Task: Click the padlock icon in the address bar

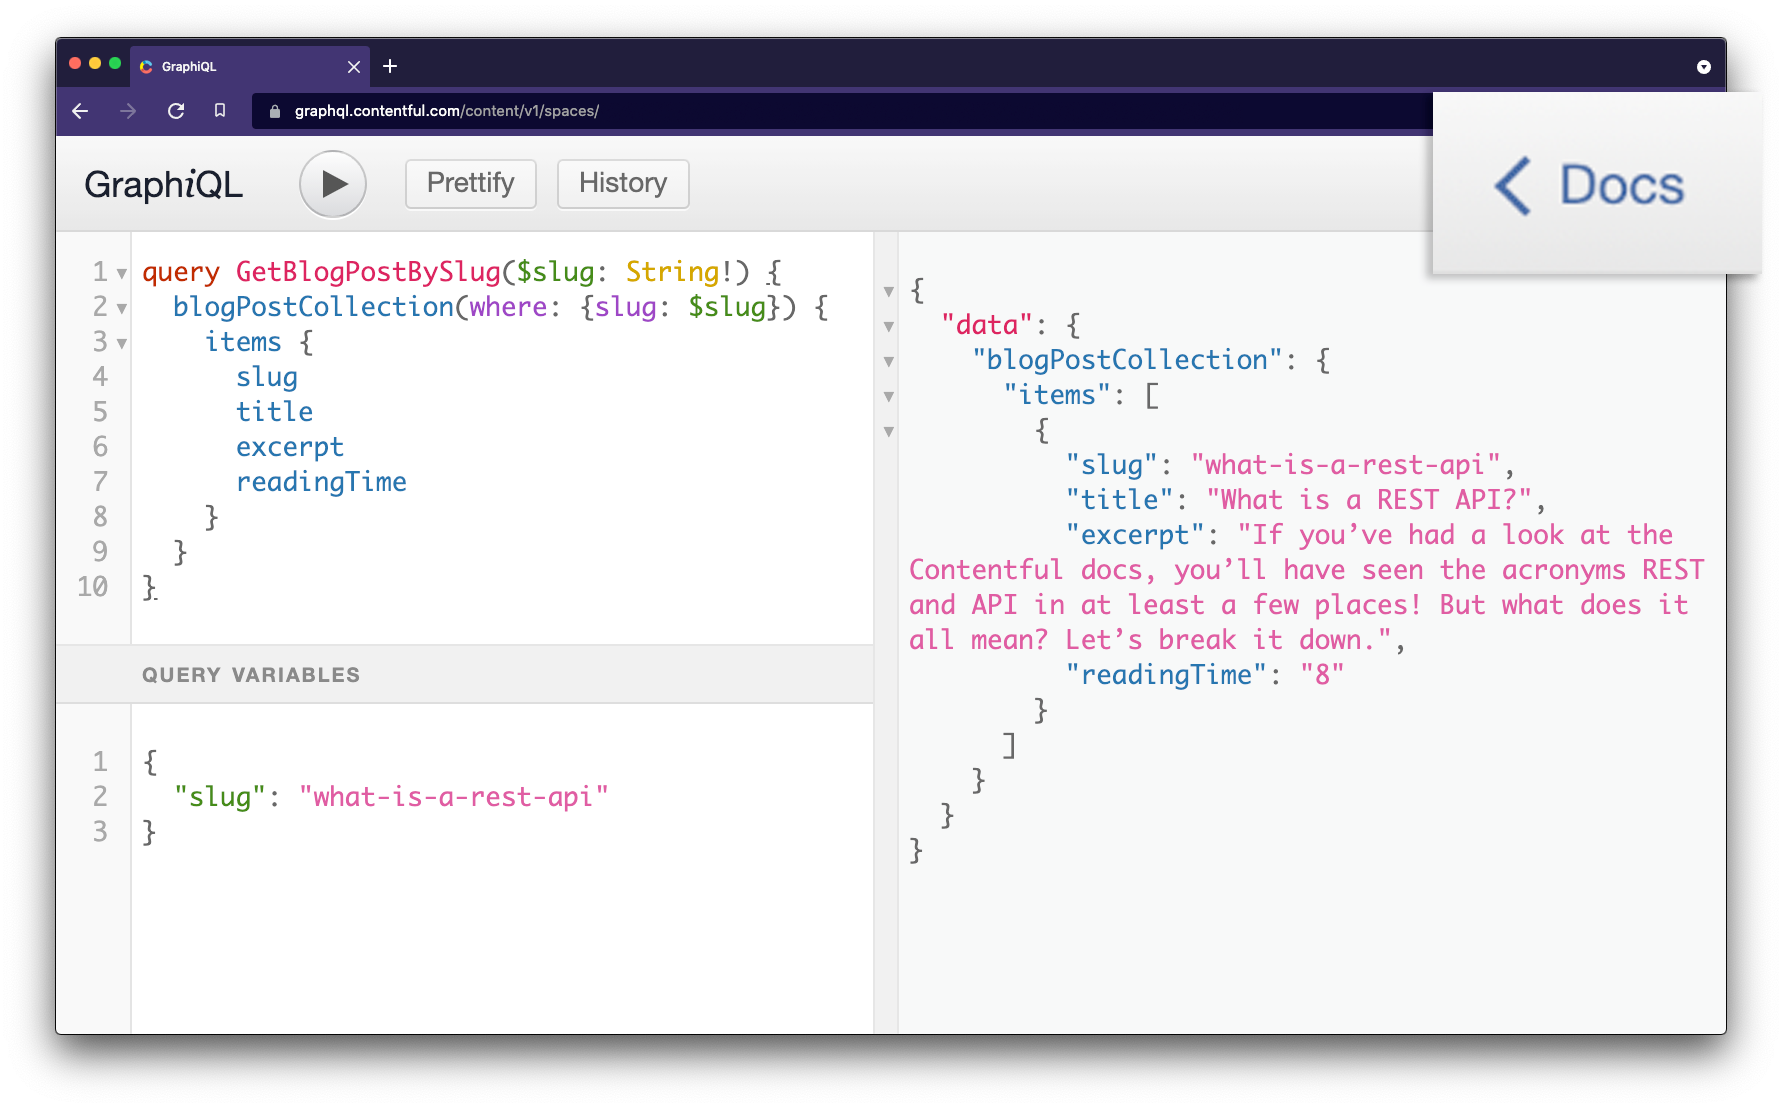Action: click(273, 111)
